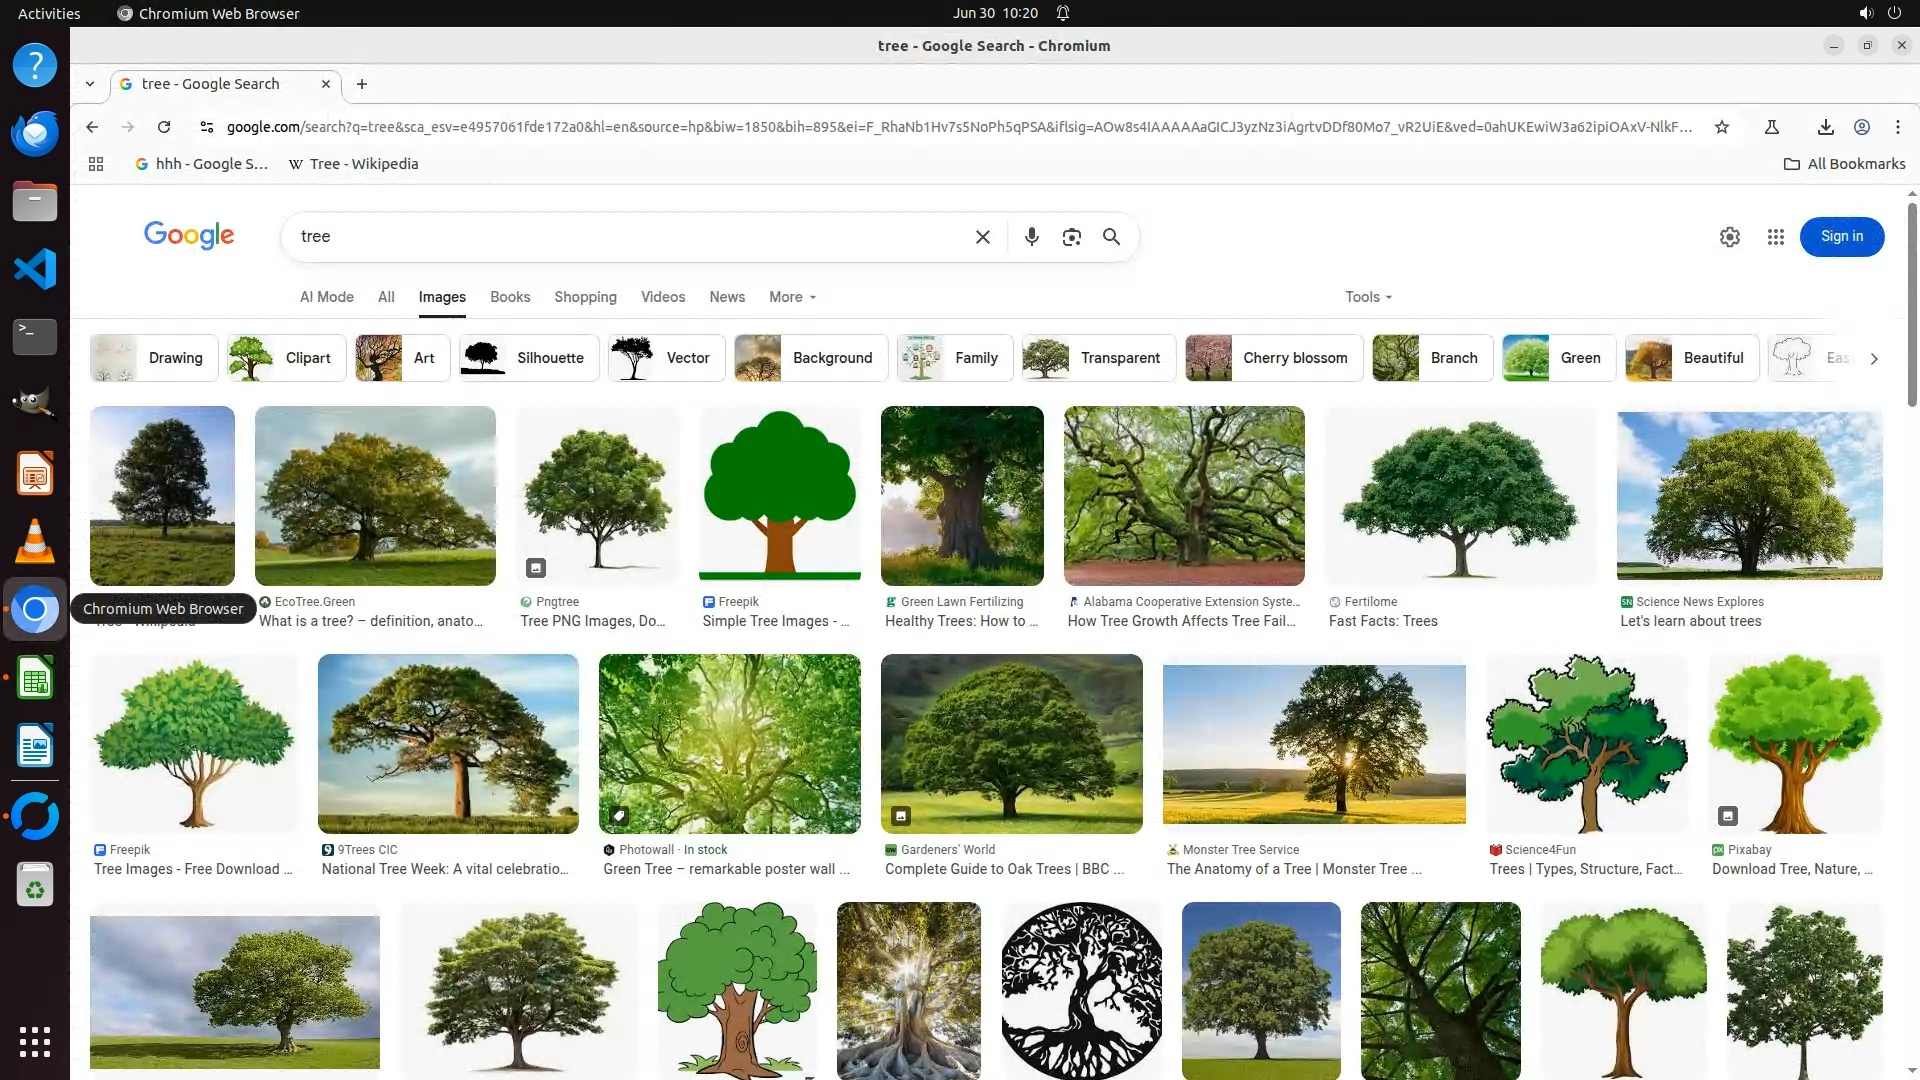Open the Chromium downloads icon

[x=1825, y=127]
